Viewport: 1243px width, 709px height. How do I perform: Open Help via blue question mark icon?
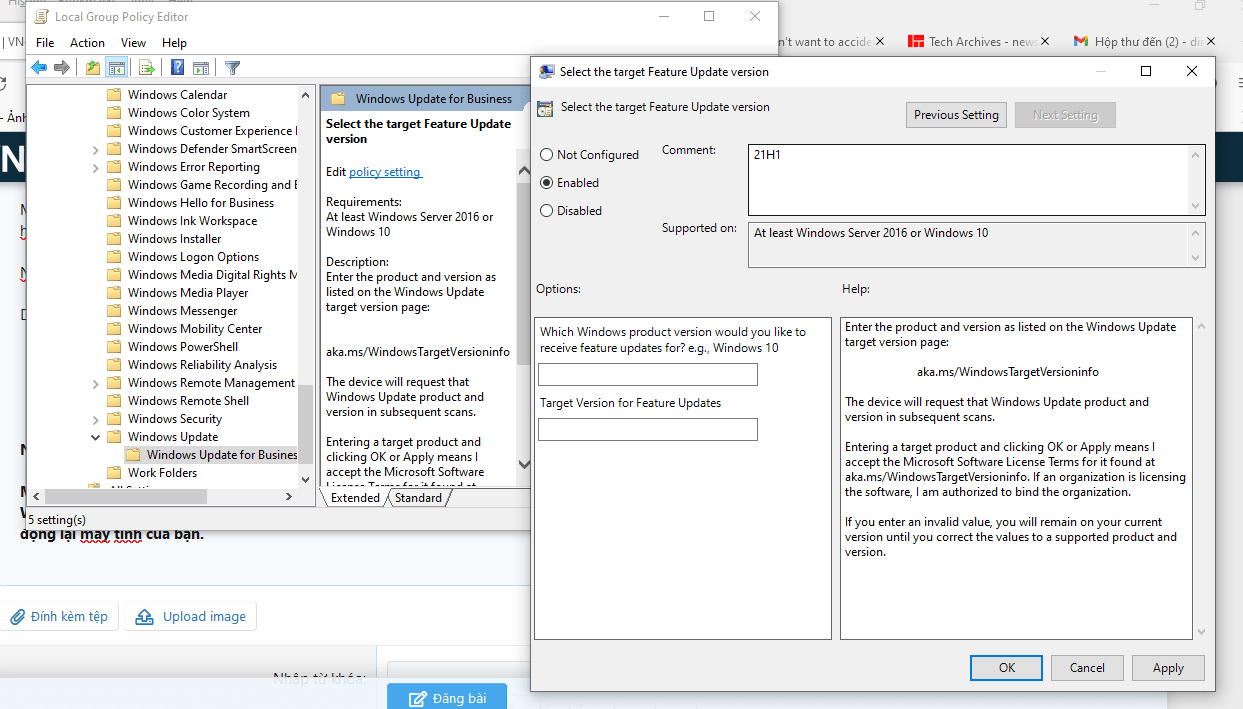177,68
